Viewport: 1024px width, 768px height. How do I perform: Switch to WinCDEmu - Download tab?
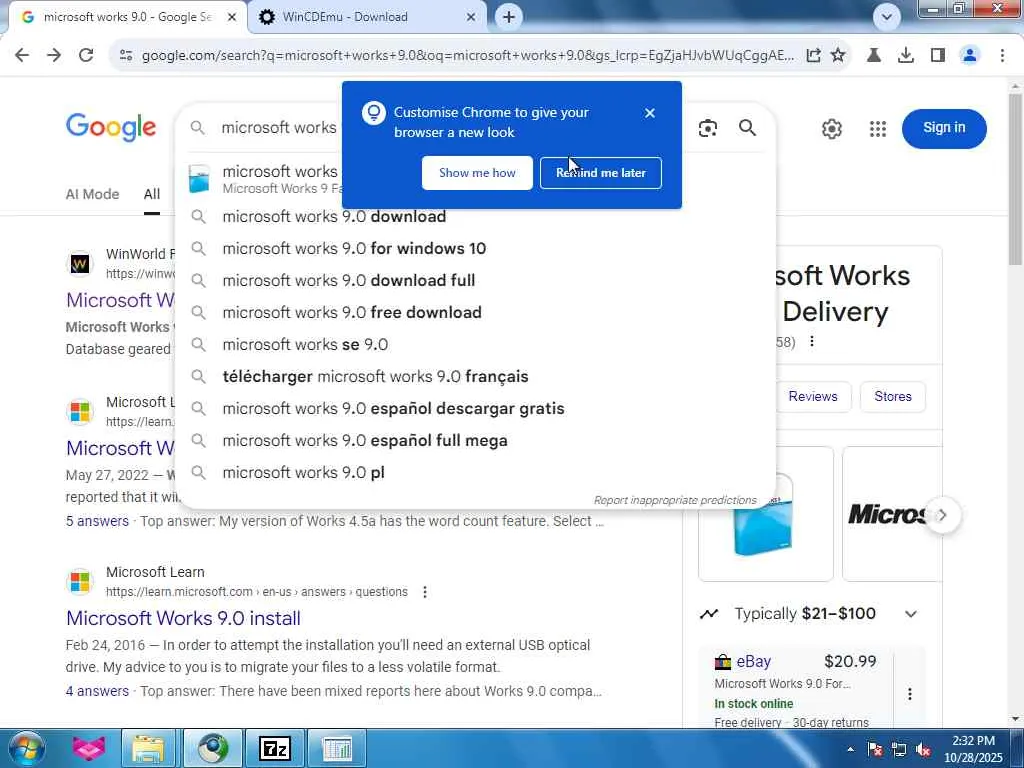(367, 17)
